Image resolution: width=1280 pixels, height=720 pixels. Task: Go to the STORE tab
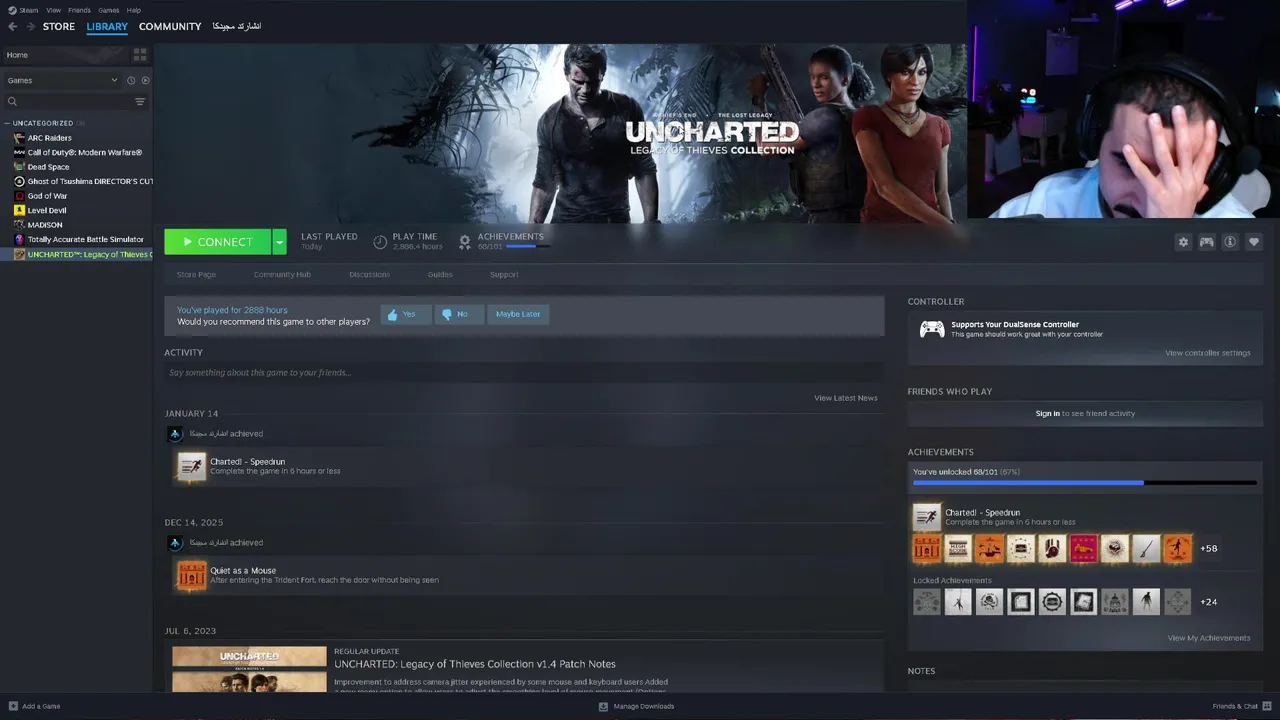(x=58, y=26)
